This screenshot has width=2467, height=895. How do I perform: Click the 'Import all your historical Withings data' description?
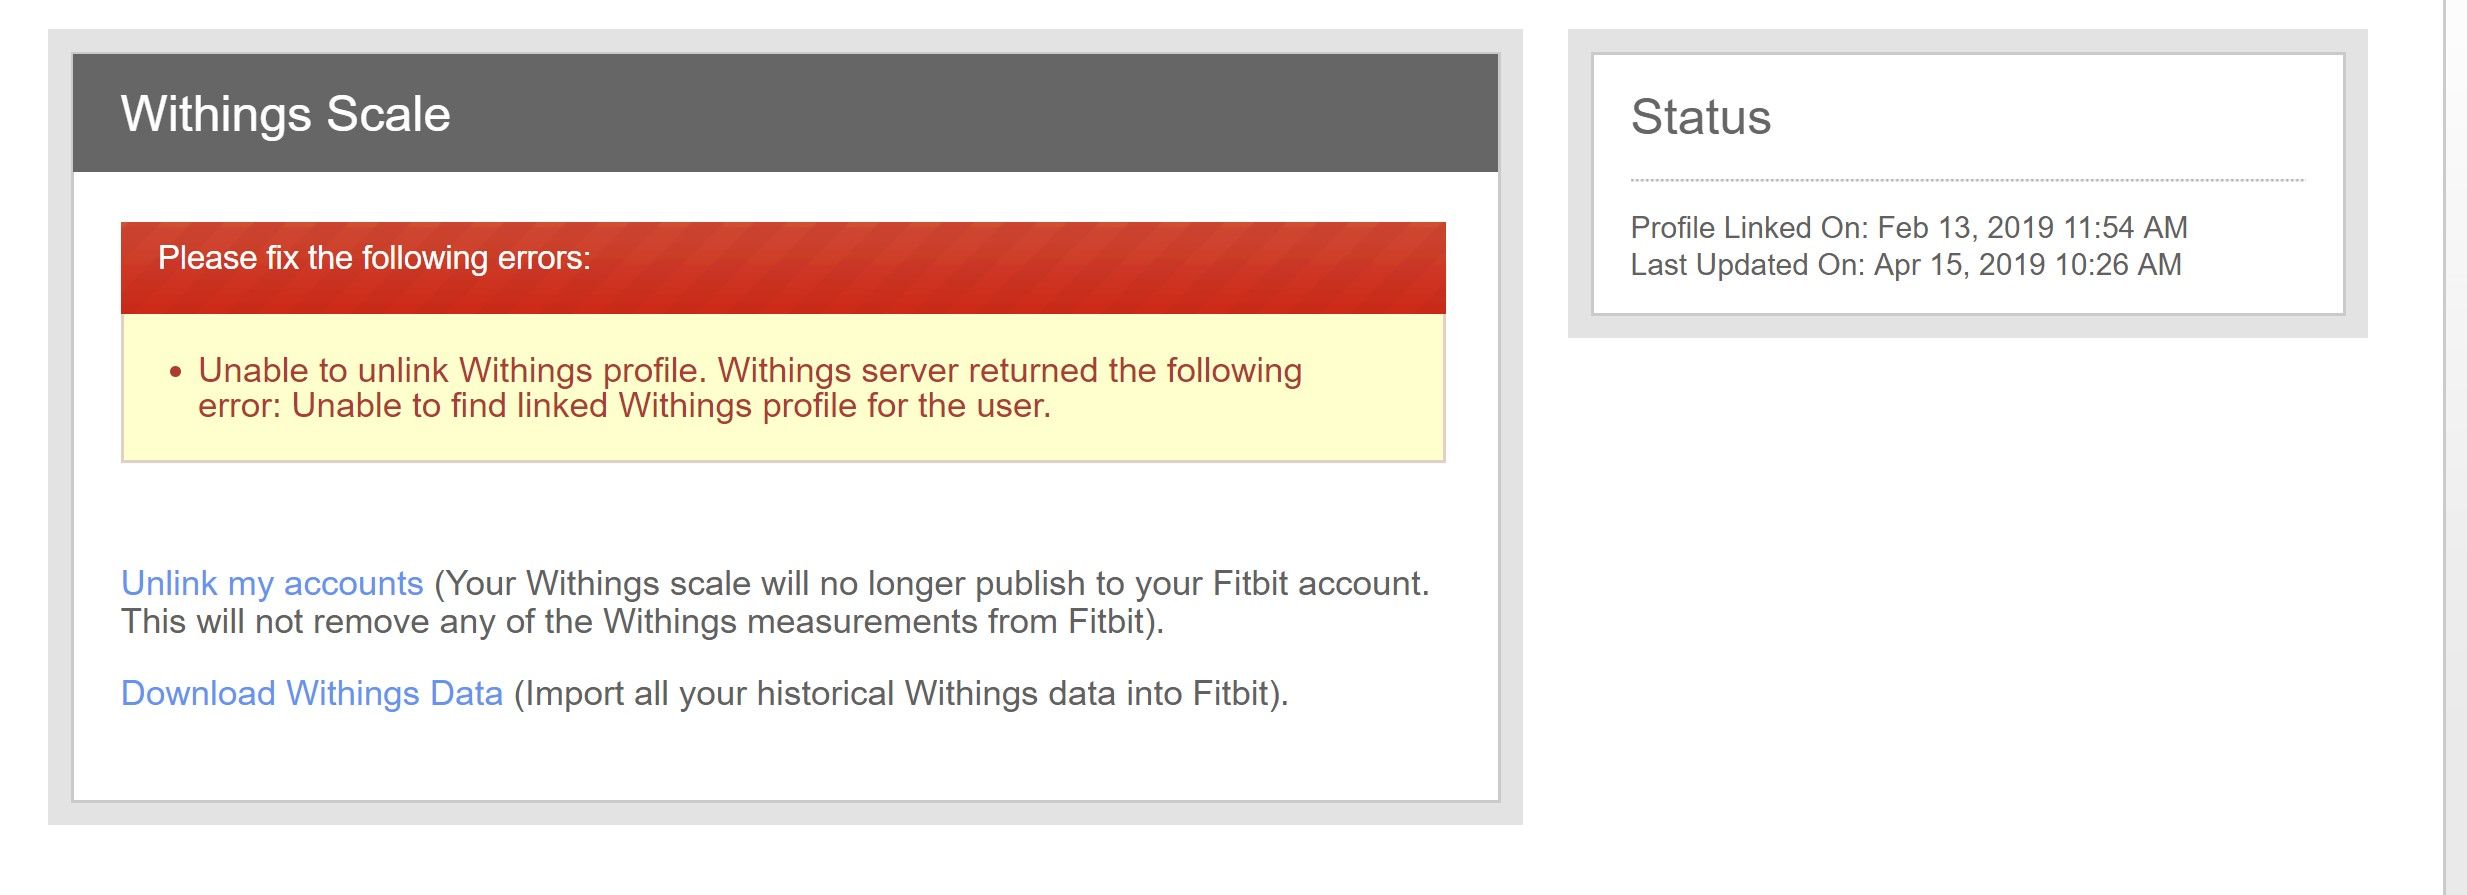900,693
